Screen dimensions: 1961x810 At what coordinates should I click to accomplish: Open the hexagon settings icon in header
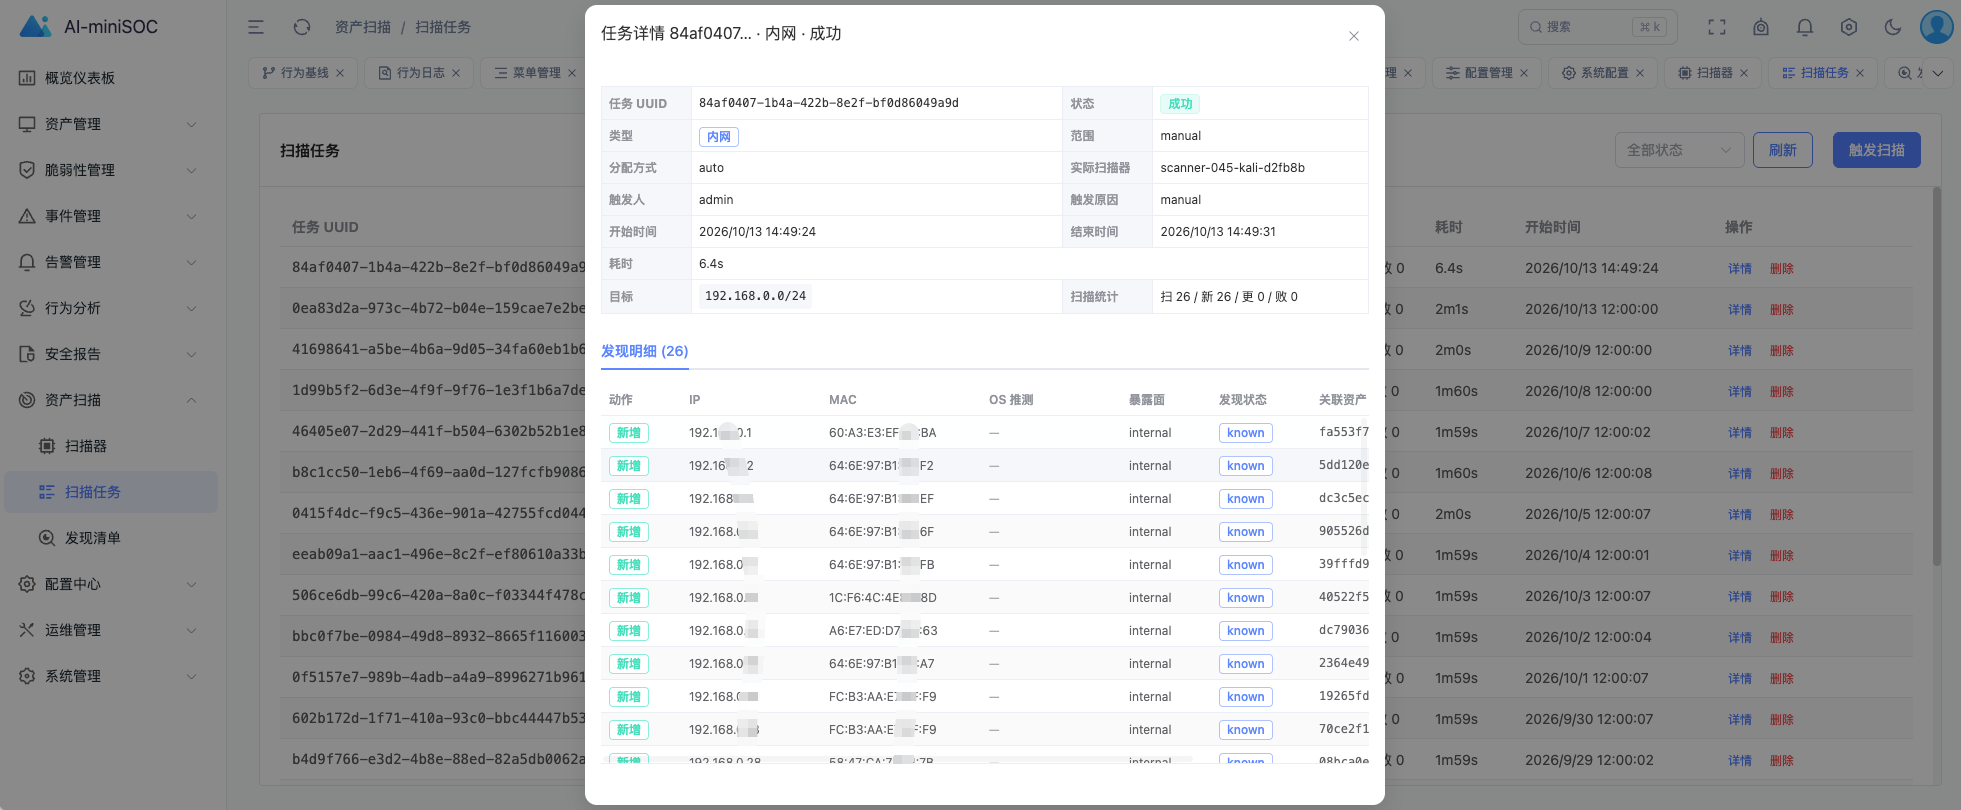(1849, 27)
